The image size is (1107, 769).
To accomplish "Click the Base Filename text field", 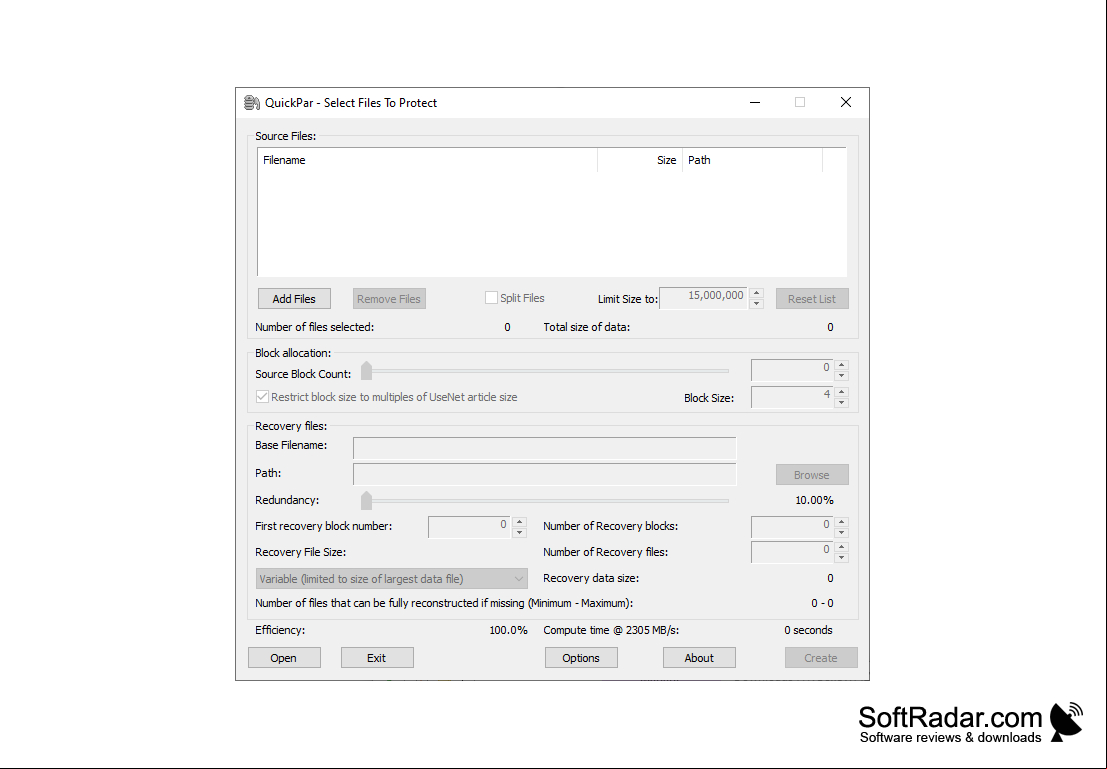I will 544,448.
